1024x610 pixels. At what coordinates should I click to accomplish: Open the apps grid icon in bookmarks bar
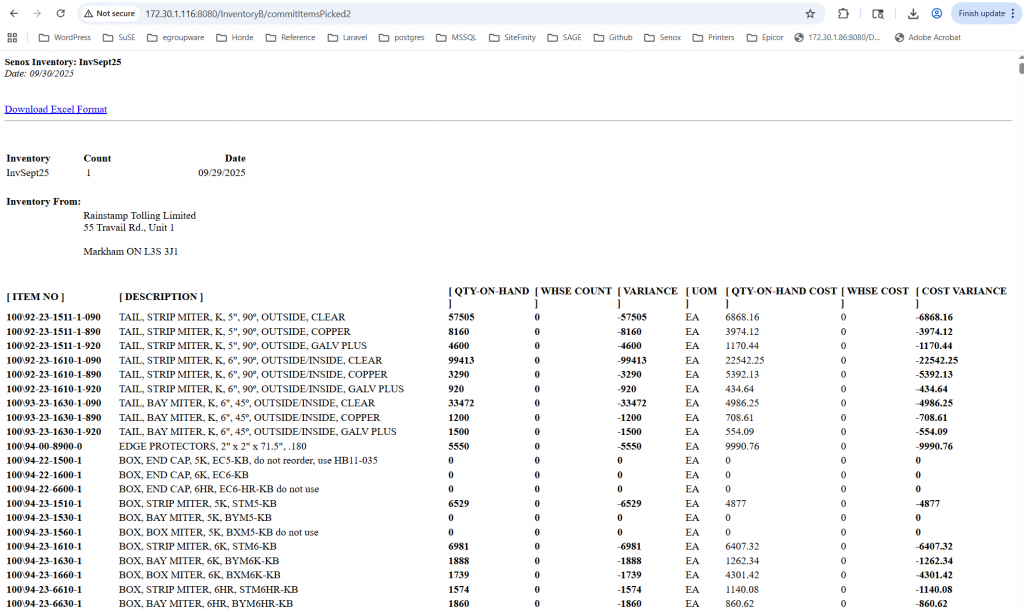(x=12, y=37)
